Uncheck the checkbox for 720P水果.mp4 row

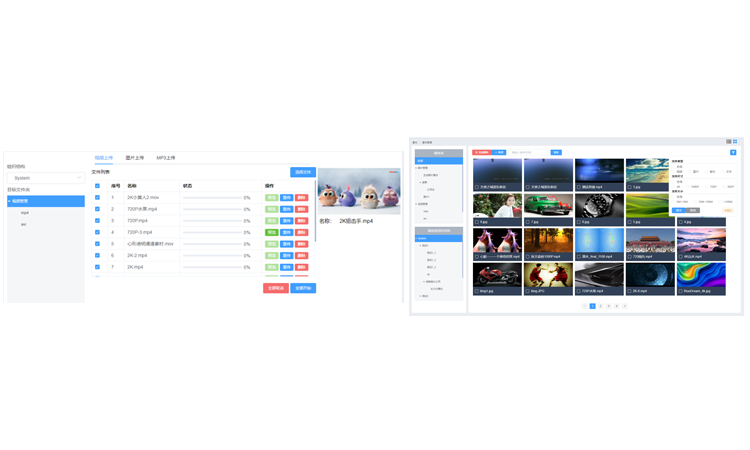point(97,209)
